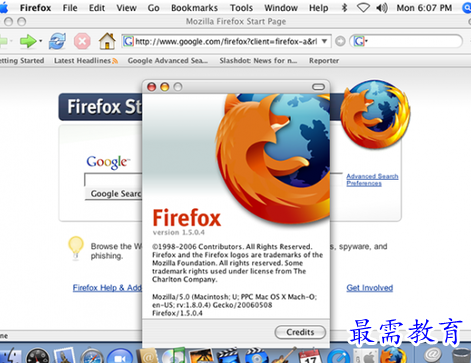
Task: Open the Advanced Search link
Action: coord(372,176)
